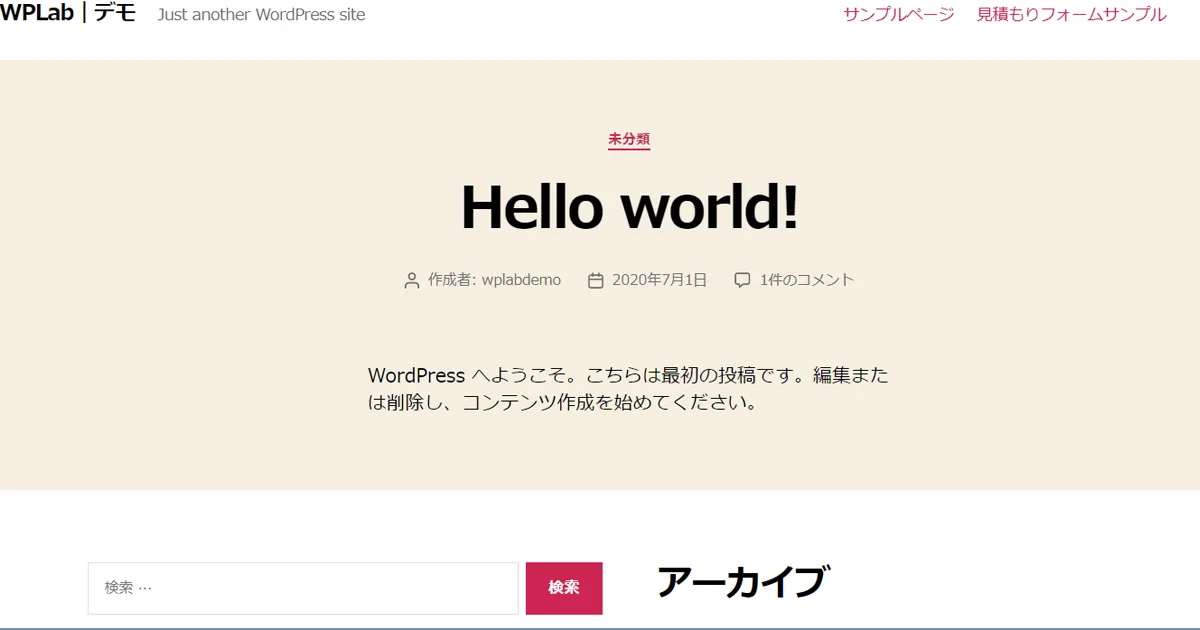View 1件のコメント on the post
This screenshot has height=630, width=1200.
[805, 280]
